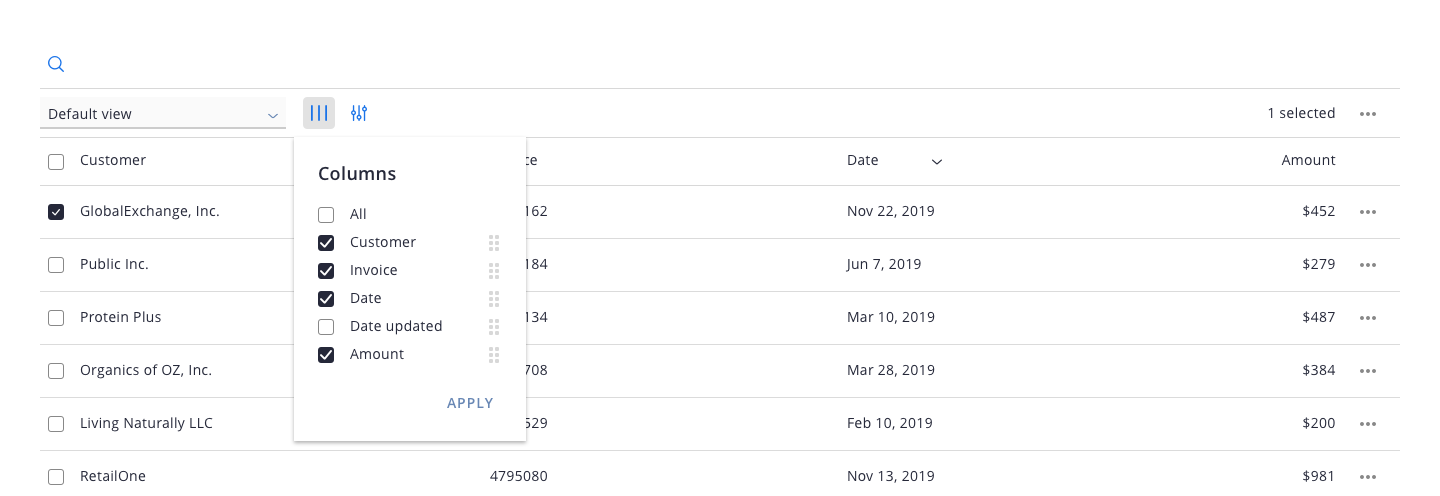Enable the Date updated column checkbox
Screen dimensions: 1440x496
(326, 327)
